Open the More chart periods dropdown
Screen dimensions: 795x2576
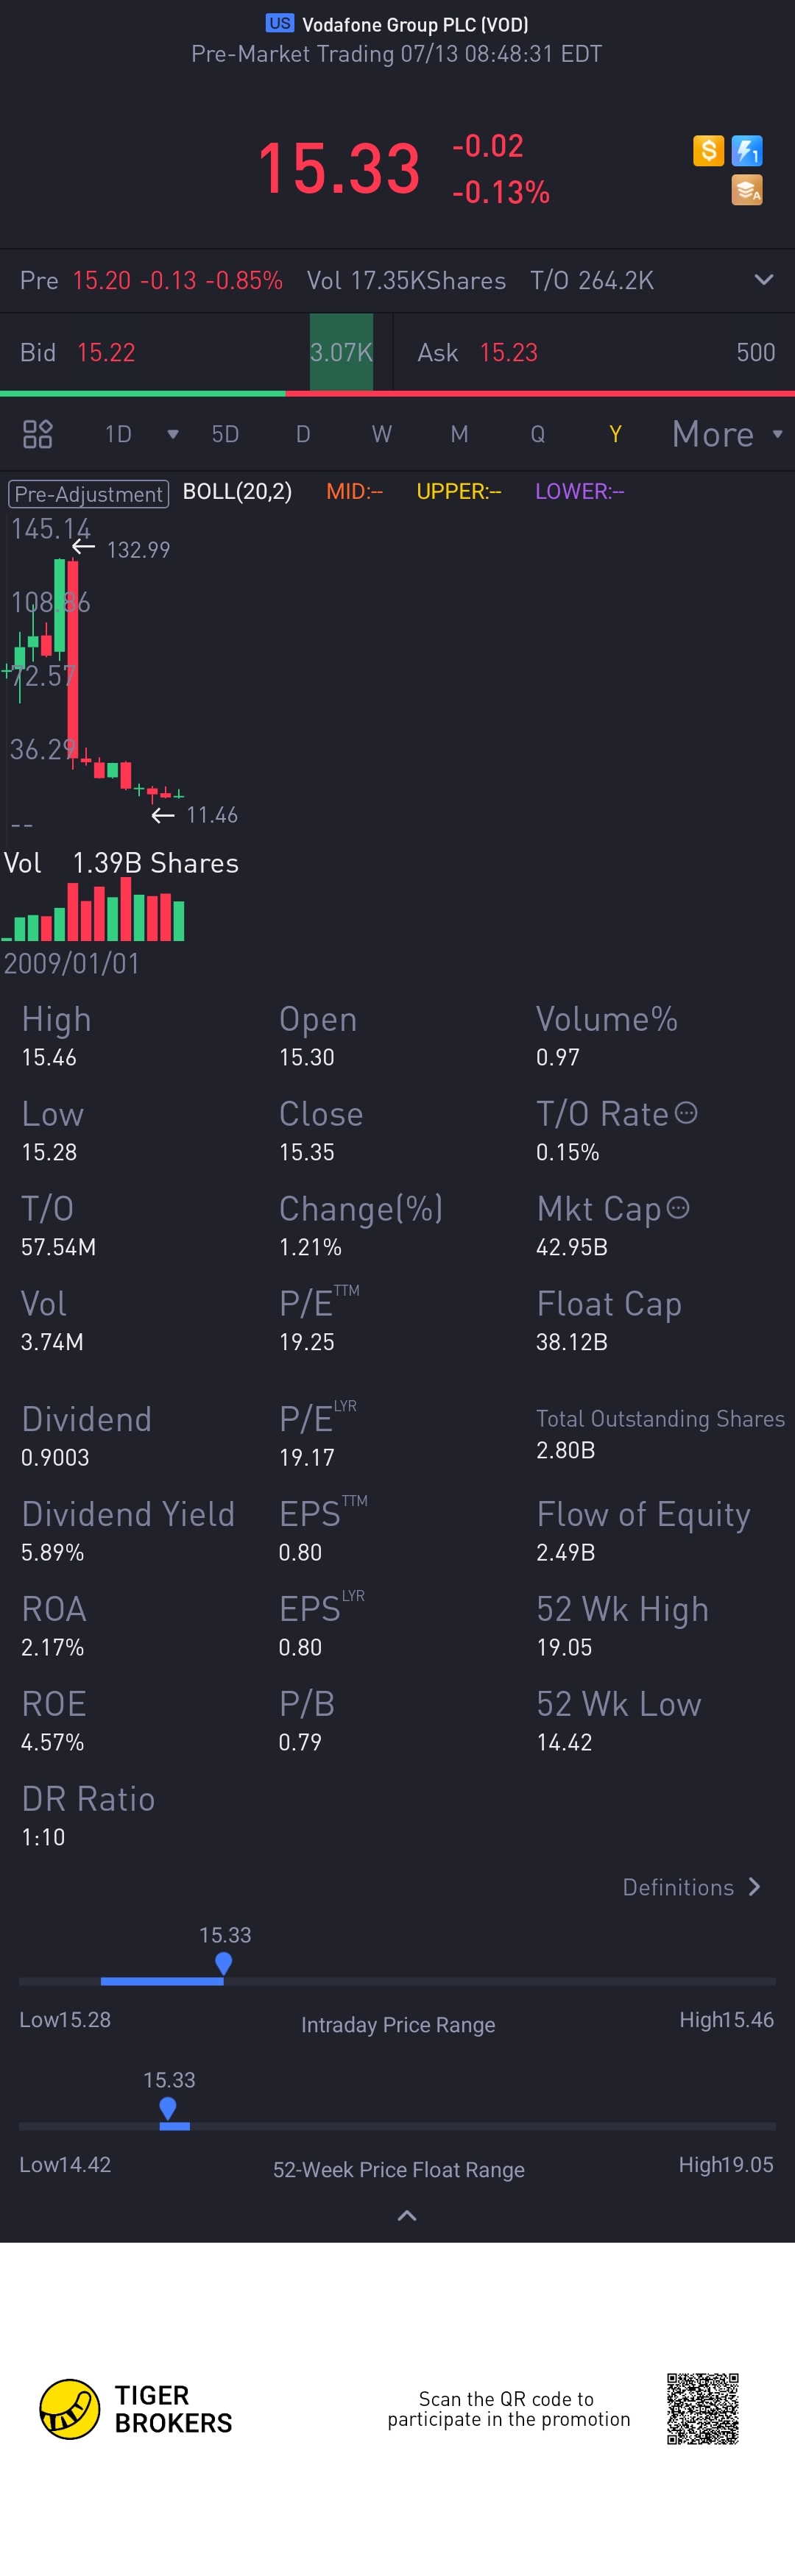point(726,434)
